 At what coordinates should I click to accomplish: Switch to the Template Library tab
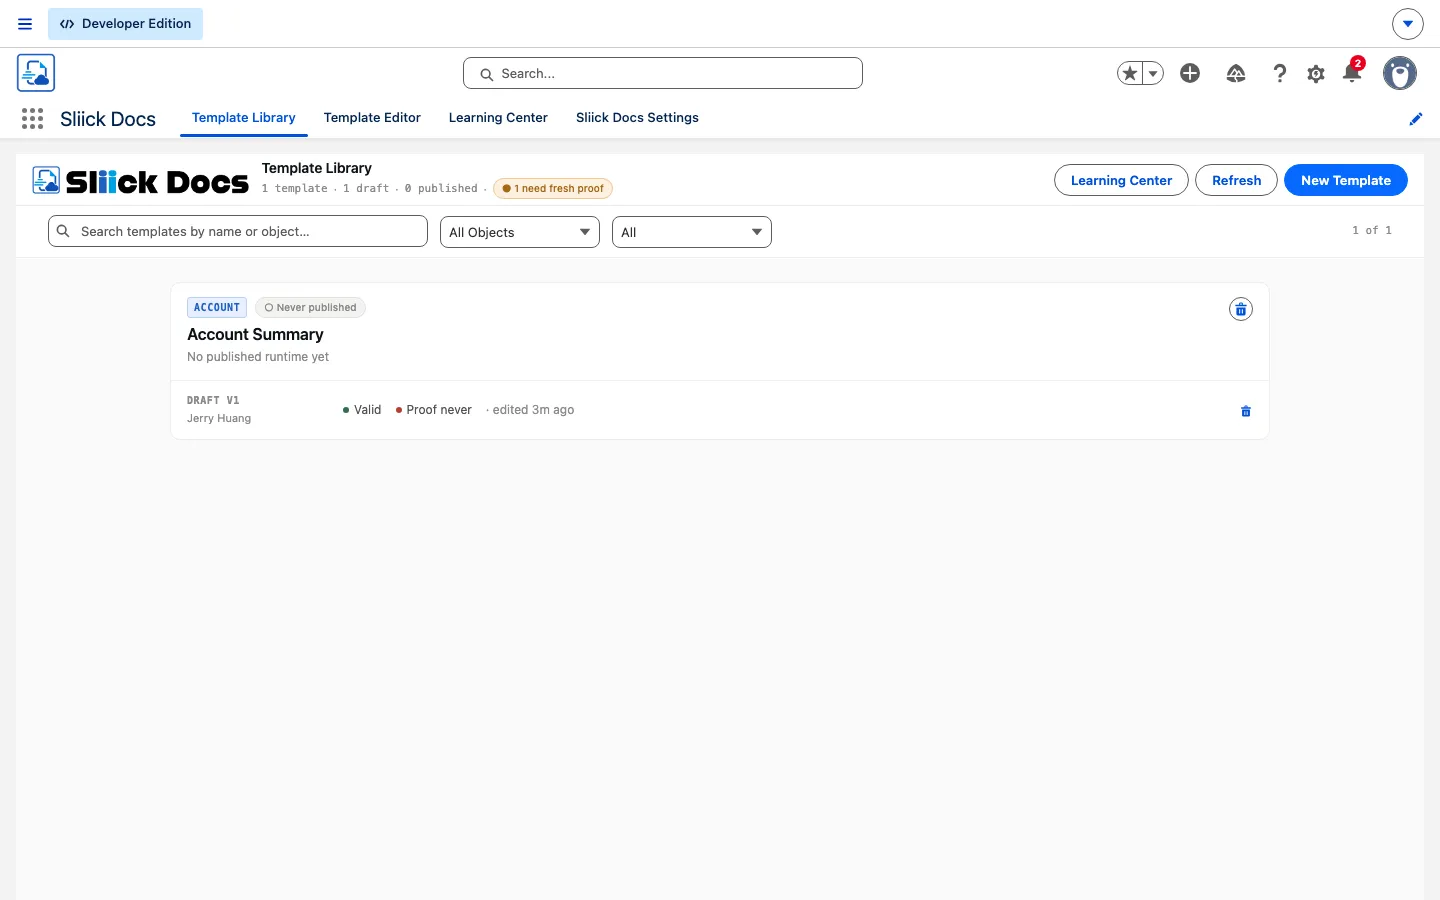click(x=244, y=118)
